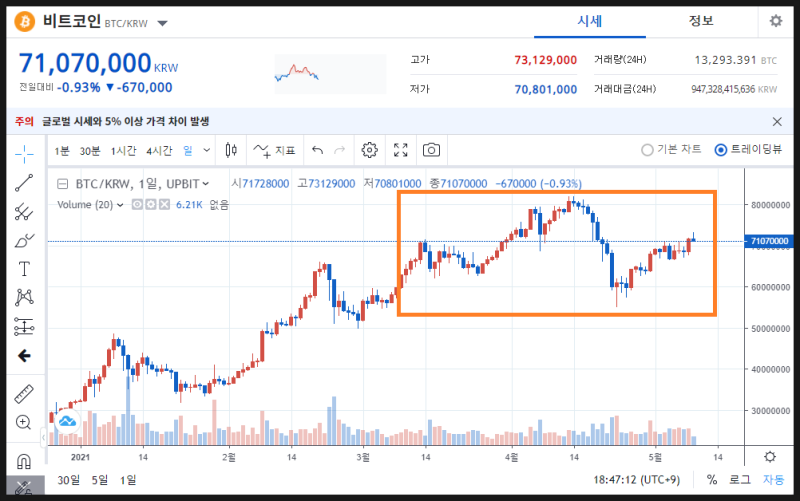Select the XABCD pattern tool

24,297
